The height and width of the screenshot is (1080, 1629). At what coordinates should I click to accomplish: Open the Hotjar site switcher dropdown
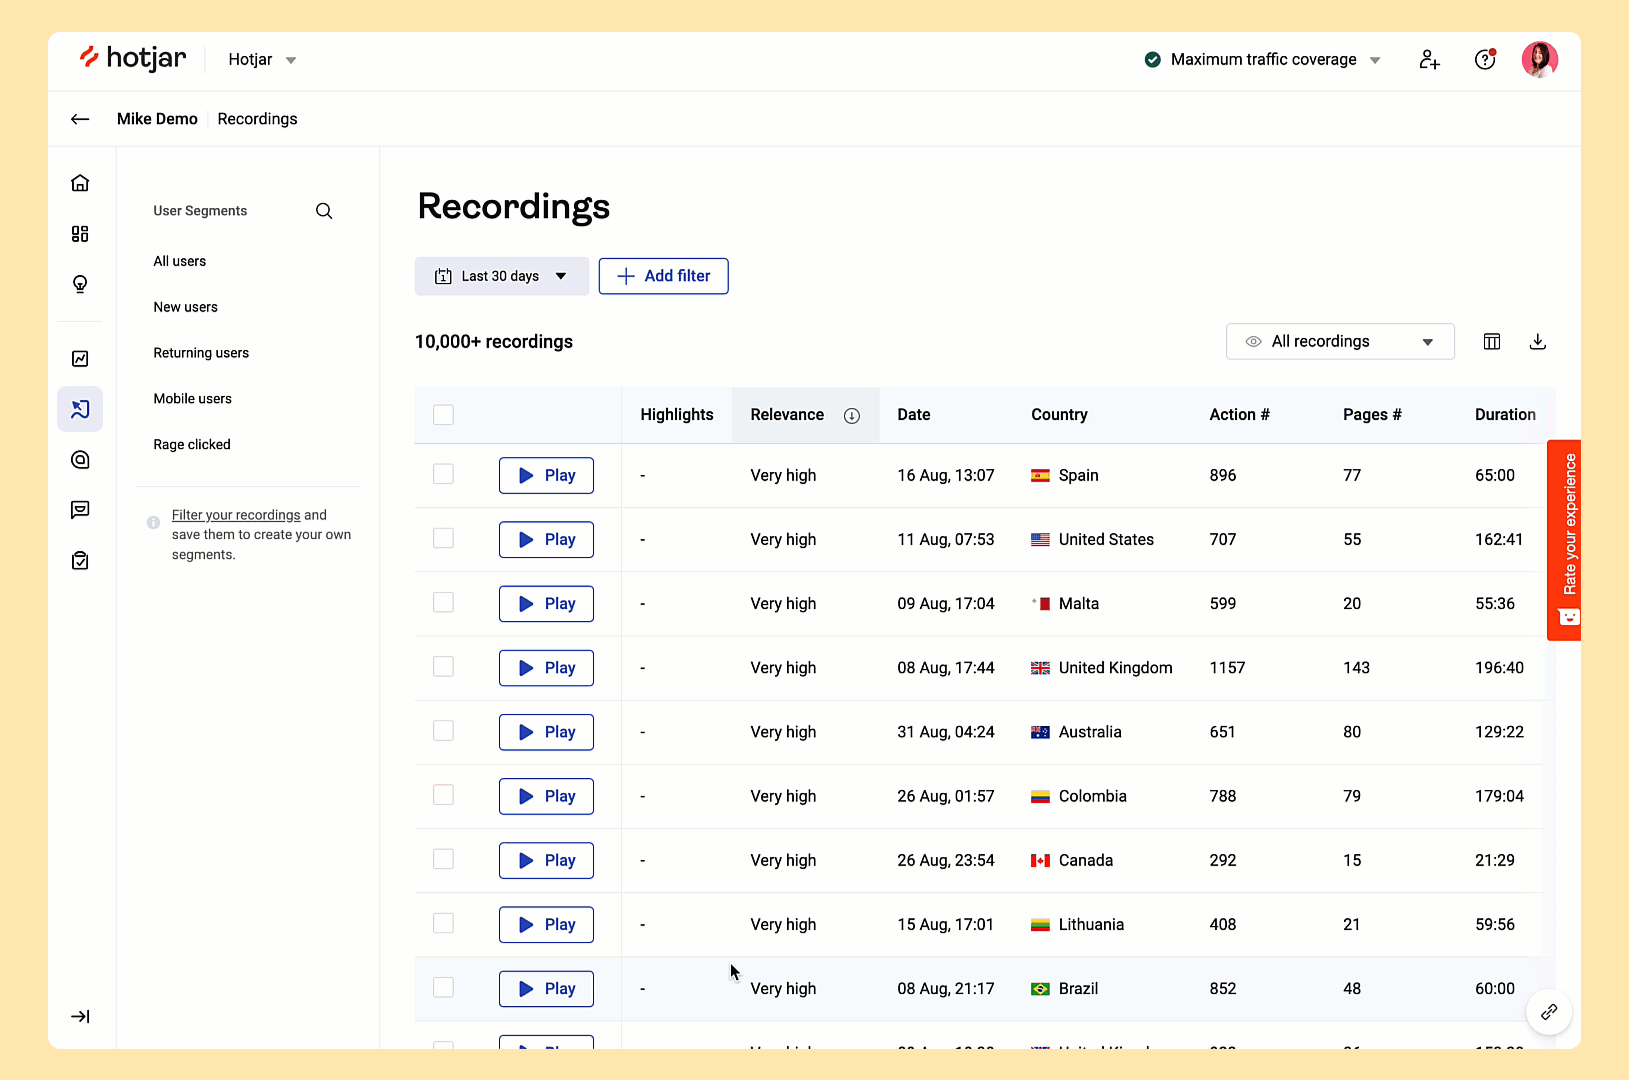[262, 60]
